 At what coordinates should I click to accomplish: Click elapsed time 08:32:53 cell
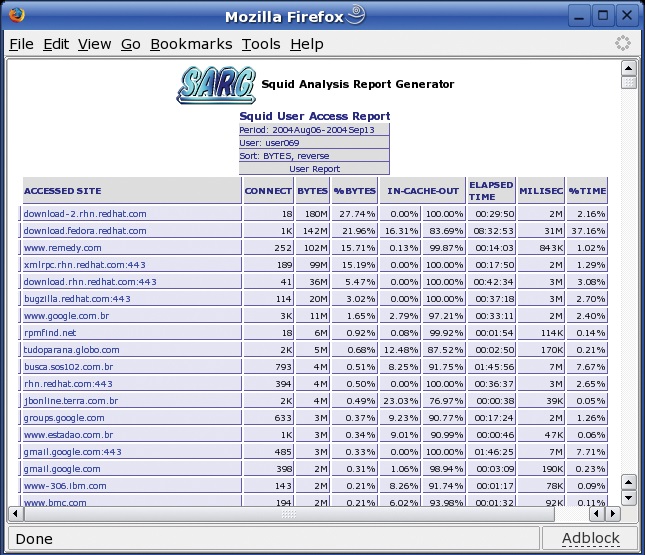point(491,231)
